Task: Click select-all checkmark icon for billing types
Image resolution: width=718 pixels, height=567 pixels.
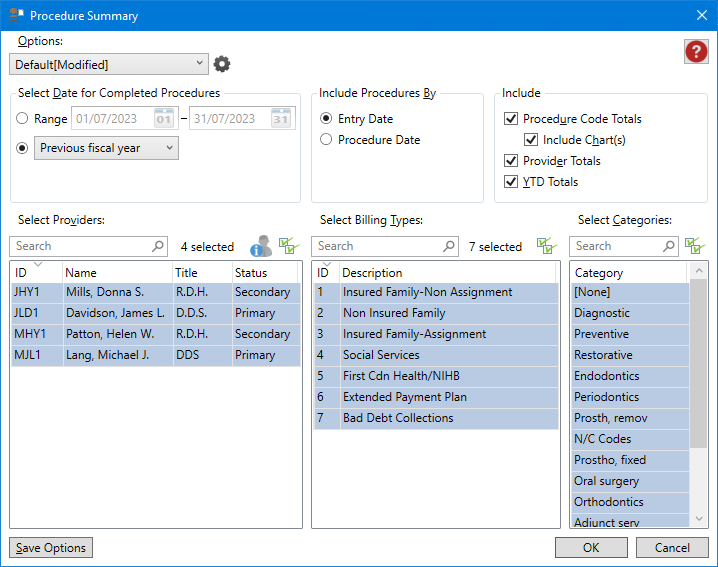Action: click(x=546, y=246)
